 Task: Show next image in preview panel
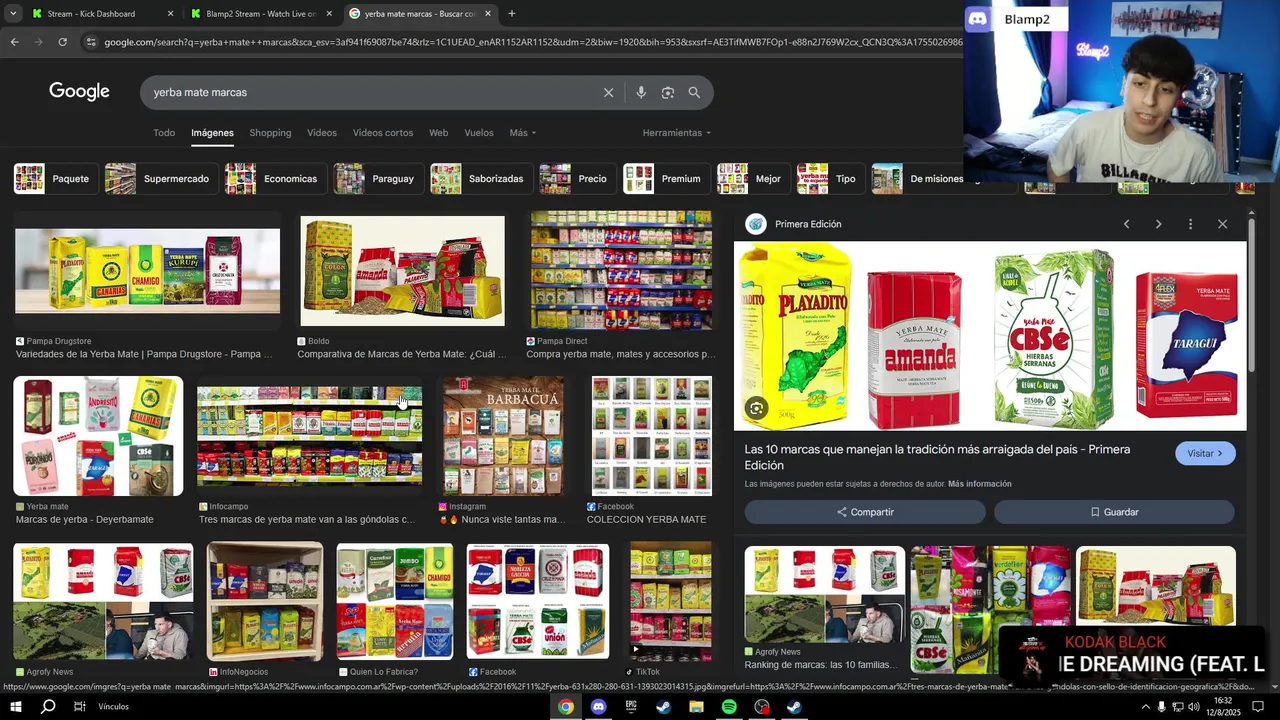[1158, 224]
